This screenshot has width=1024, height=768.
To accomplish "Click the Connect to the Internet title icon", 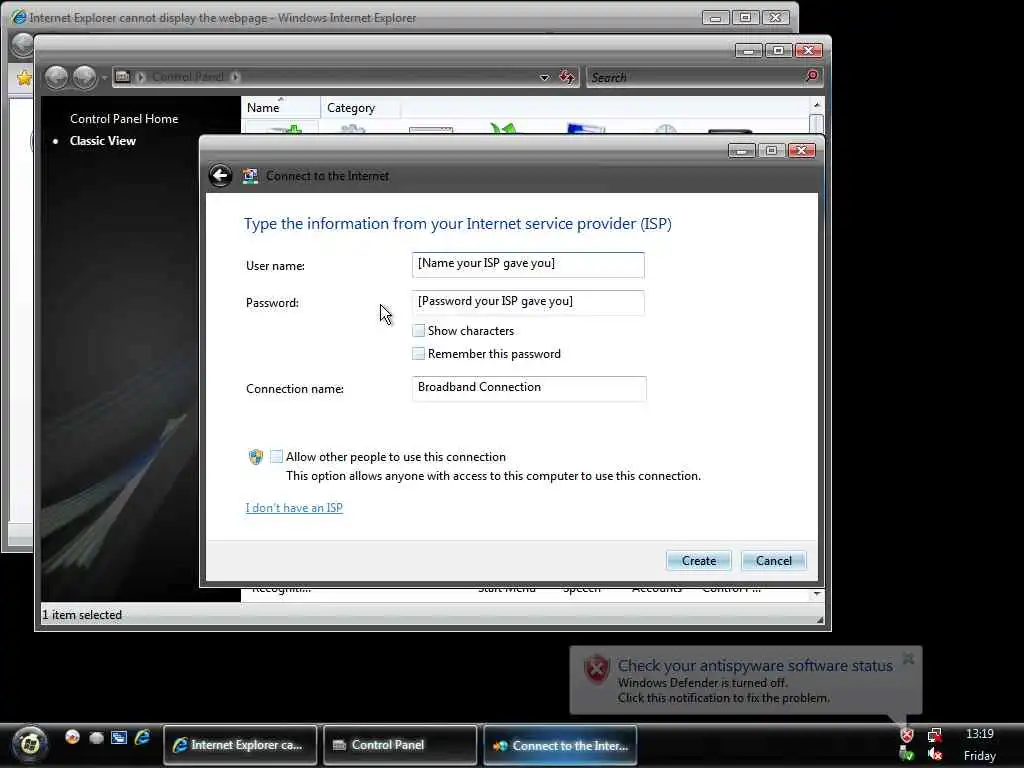I will 249,176.
